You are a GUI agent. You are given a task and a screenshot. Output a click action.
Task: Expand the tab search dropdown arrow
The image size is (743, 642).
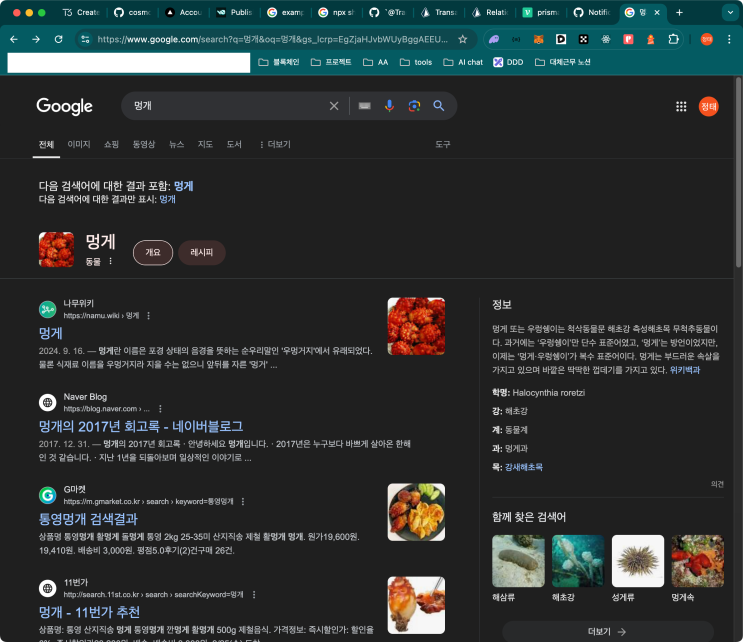[730, 12]
